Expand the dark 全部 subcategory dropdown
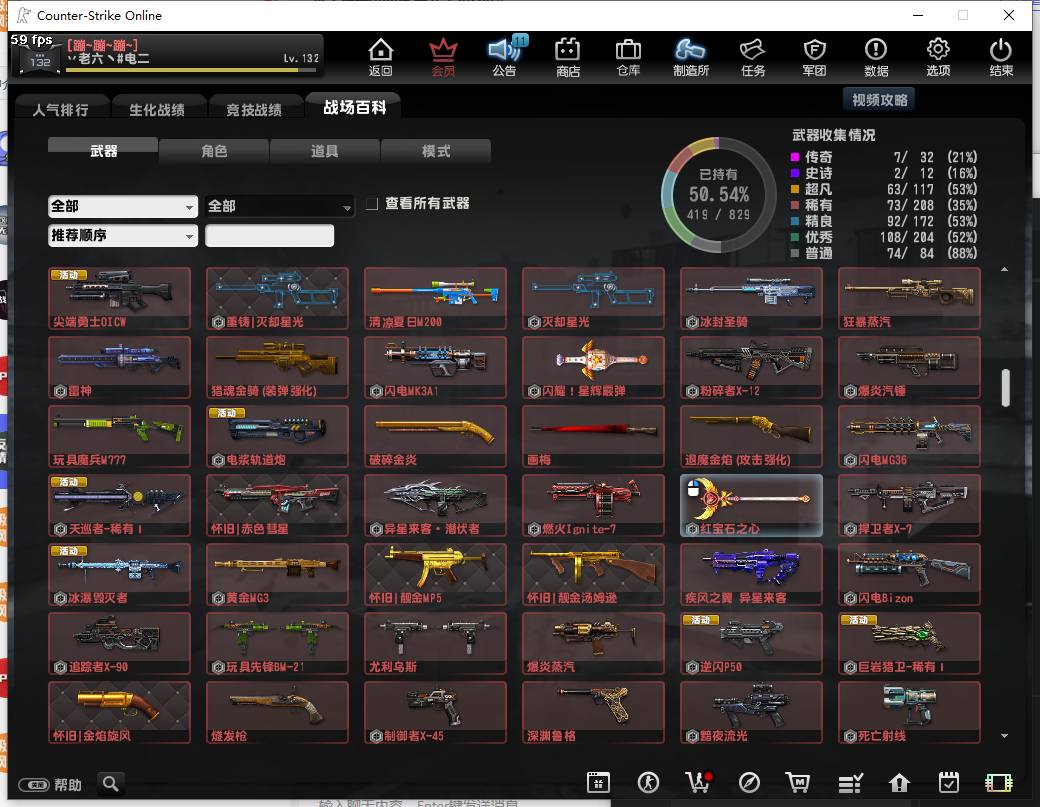Image resolution: width=1040 pixels, height=807 pixels. coord(279,207)
